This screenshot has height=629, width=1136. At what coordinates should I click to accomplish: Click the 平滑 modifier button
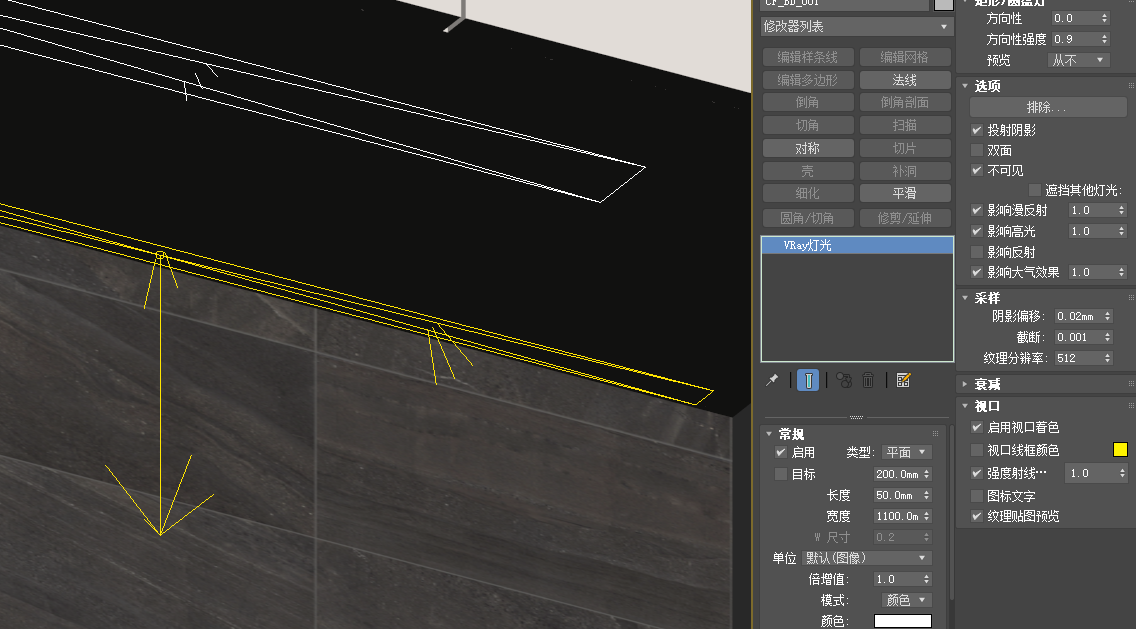click(904, 193)
